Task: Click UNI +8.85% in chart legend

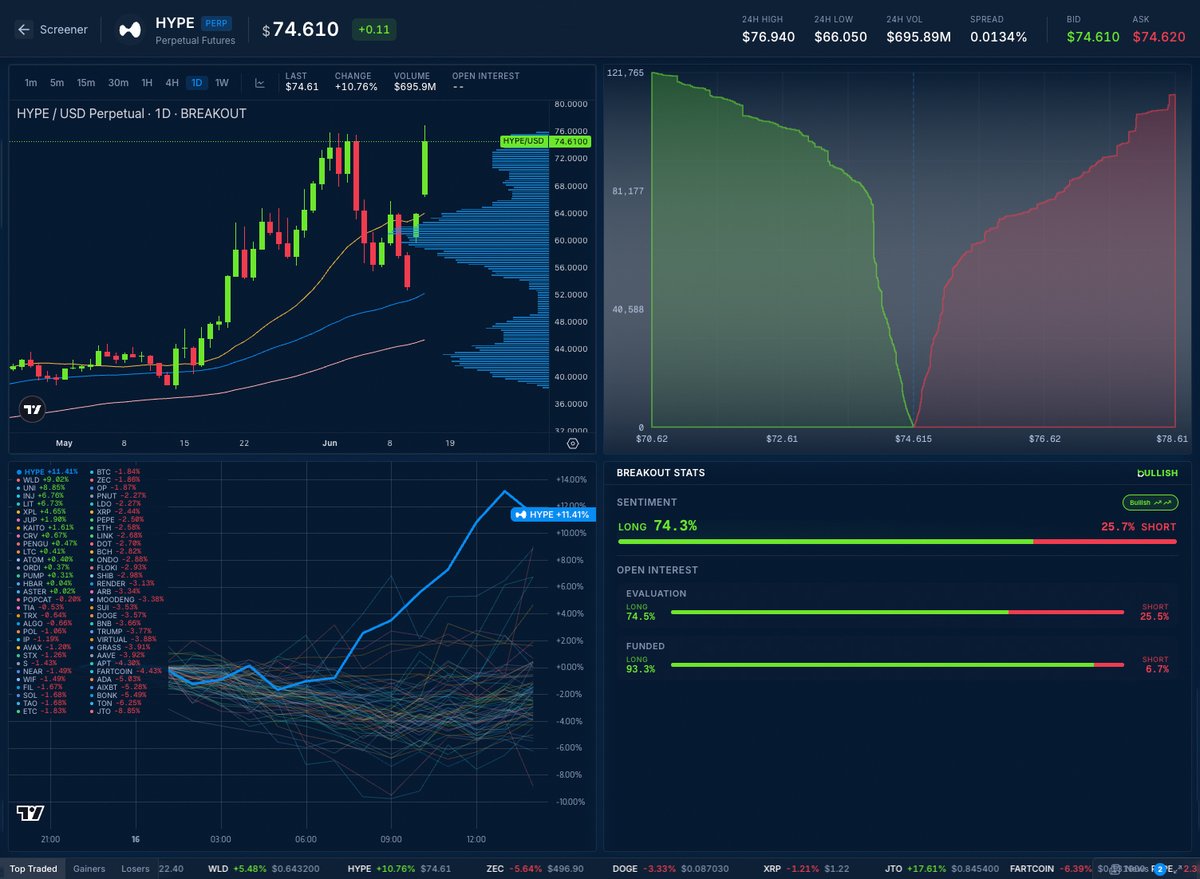Action: click(40, 489)
